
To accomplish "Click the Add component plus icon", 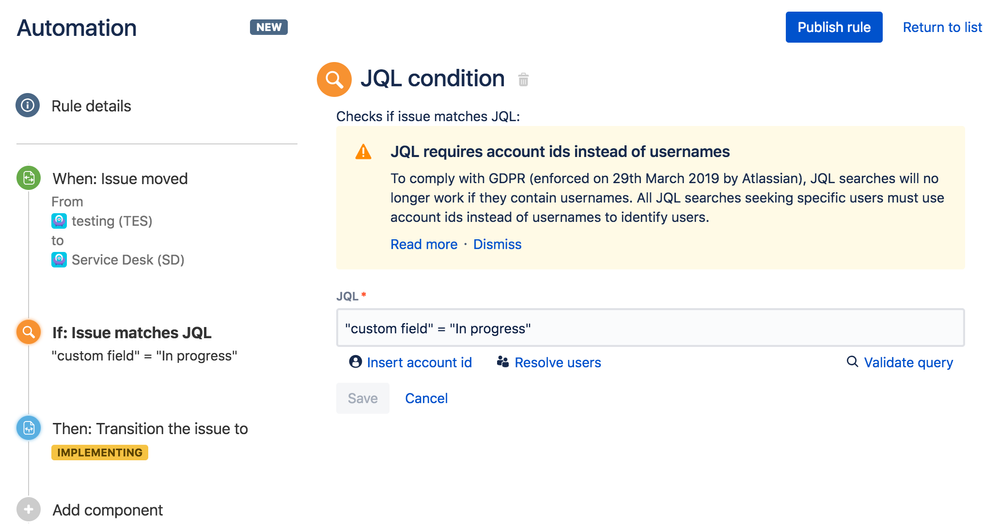I will pos(28,509).
